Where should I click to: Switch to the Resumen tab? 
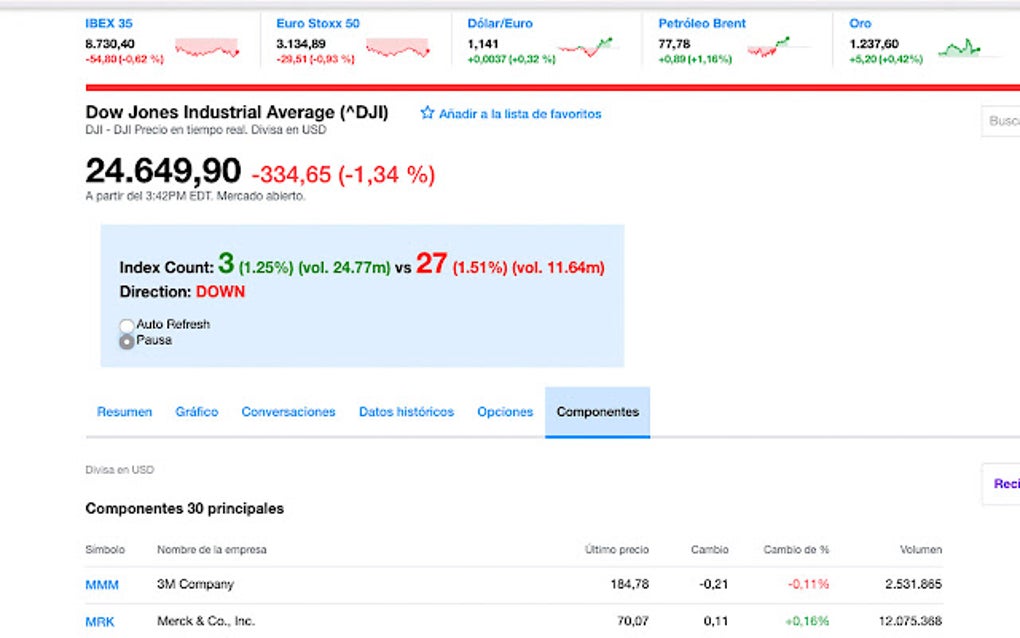tap(123, 411)
